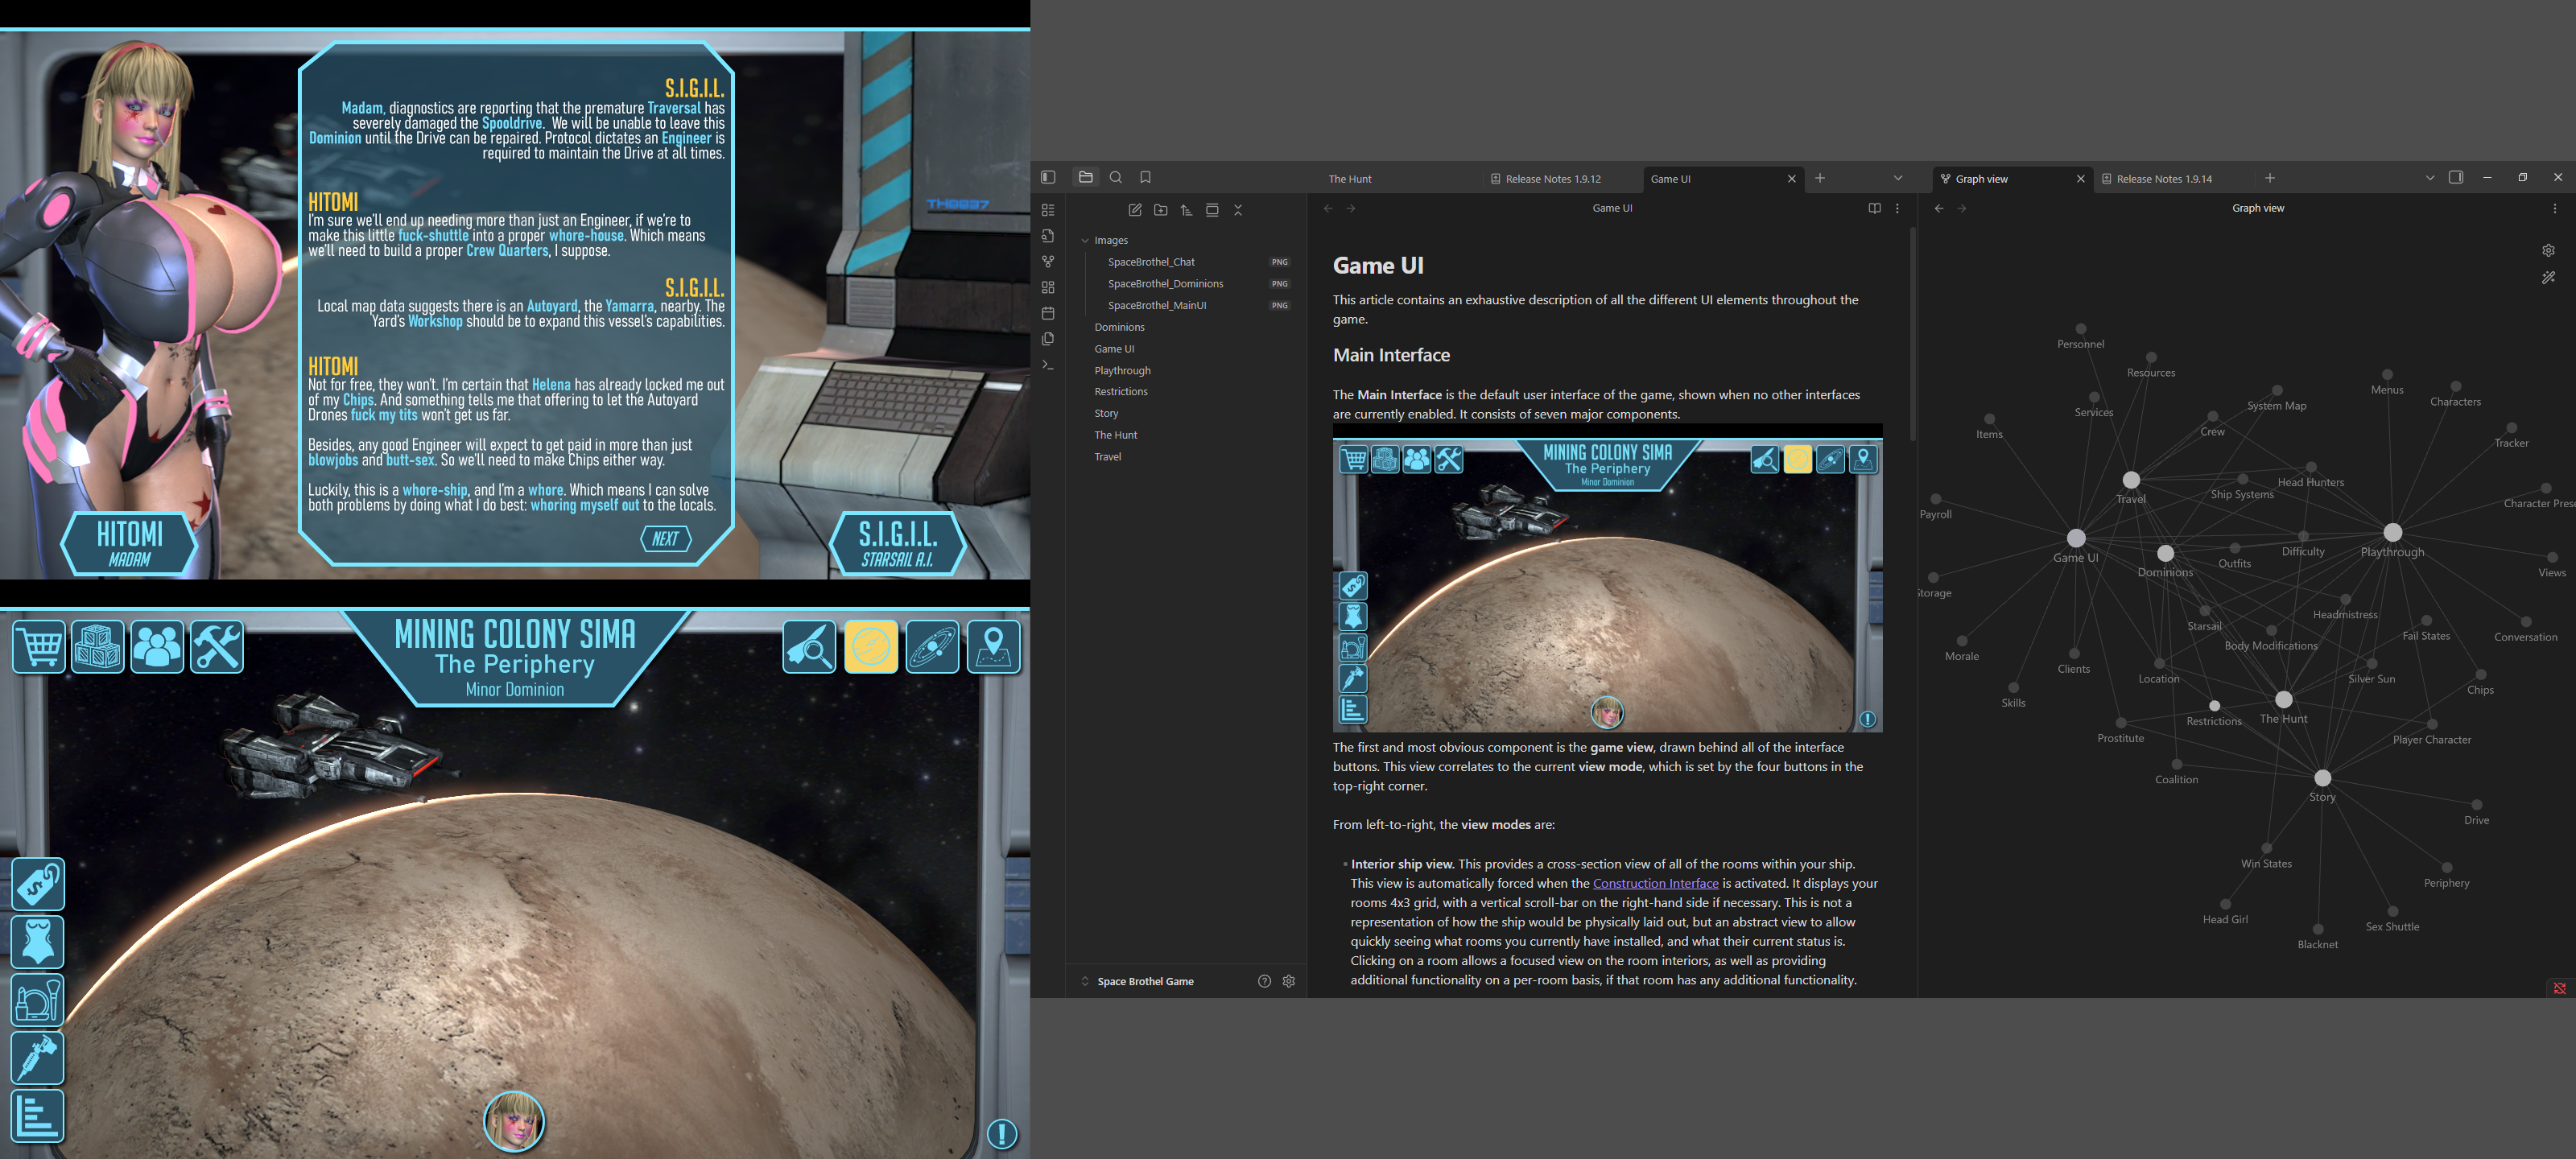
Task: Show the file explorer pane in Obsidian
Action: [1086, 177]
